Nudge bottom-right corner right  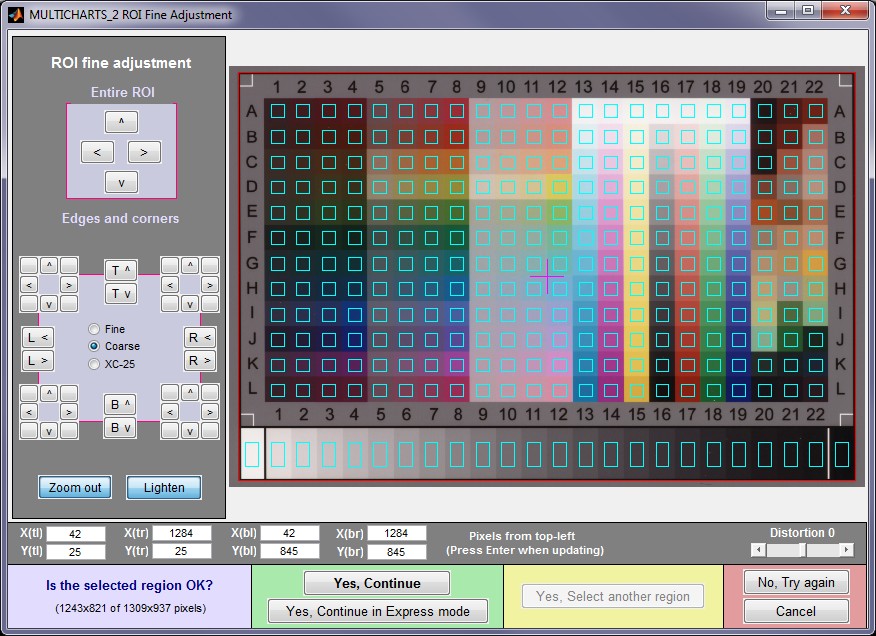click(x=210, y=412)
